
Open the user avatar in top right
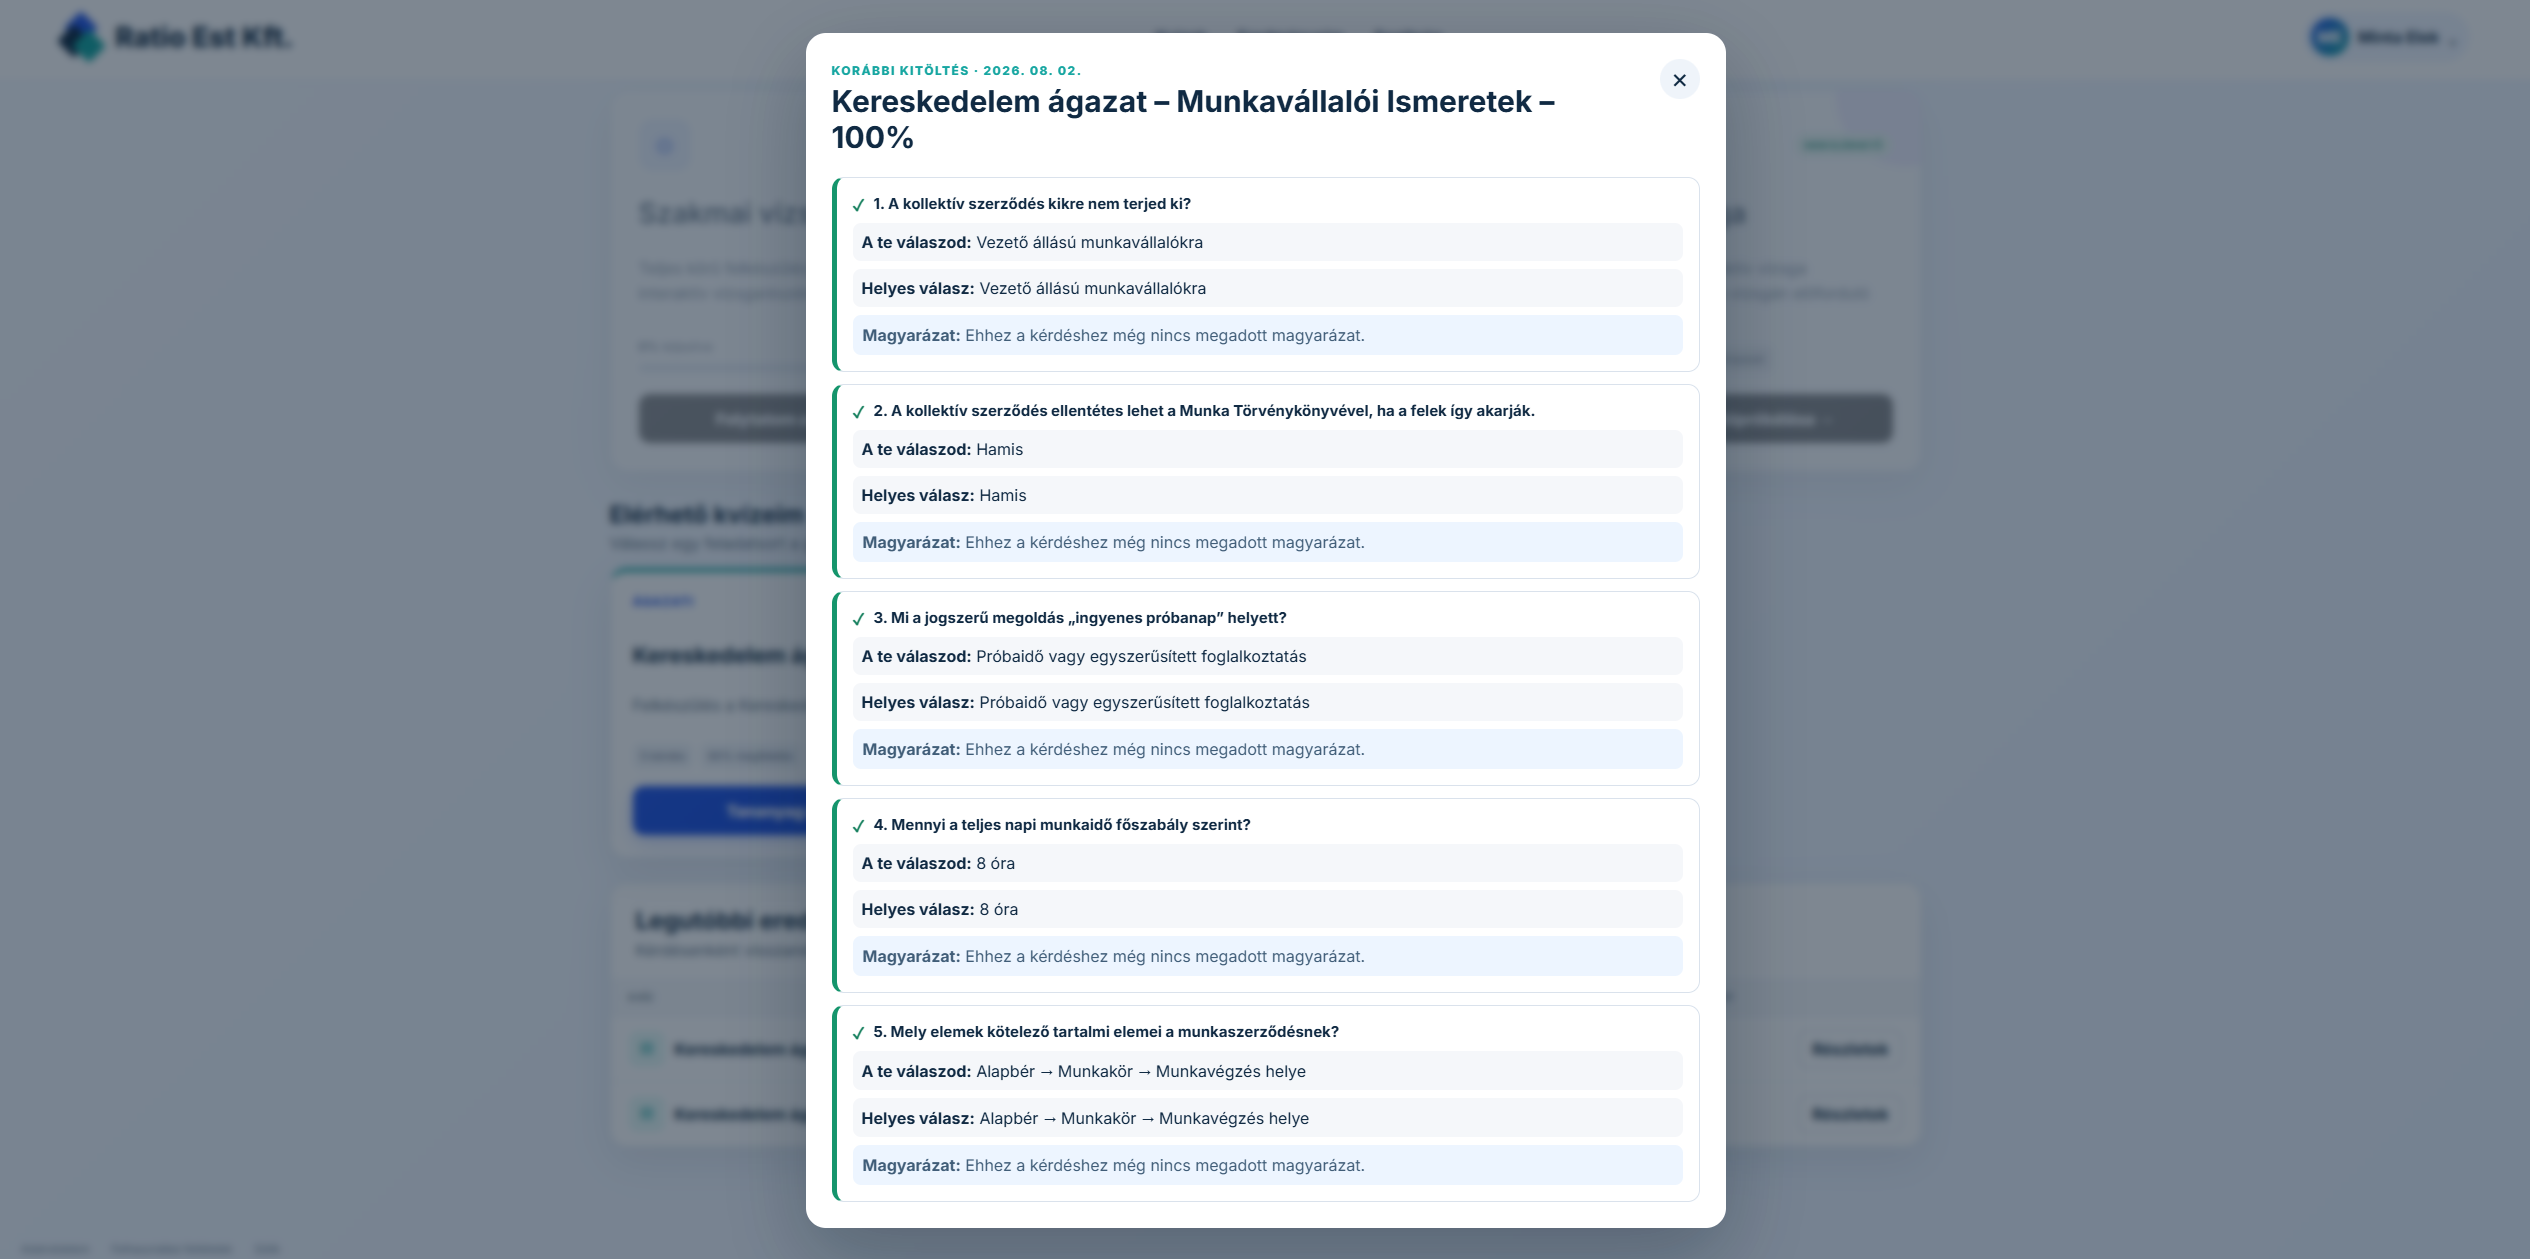pyautogui.click(x=2329, y=37)
